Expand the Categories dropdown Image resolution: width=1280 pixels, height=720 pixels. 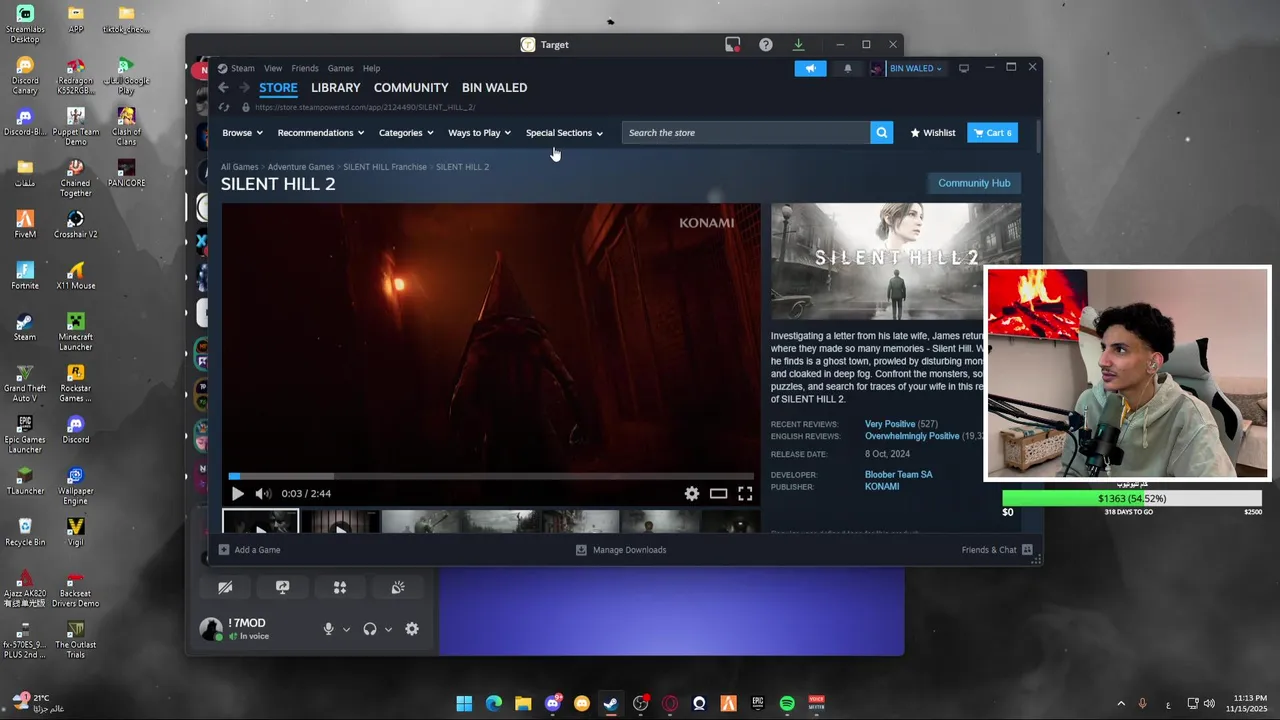pos(406,133)
